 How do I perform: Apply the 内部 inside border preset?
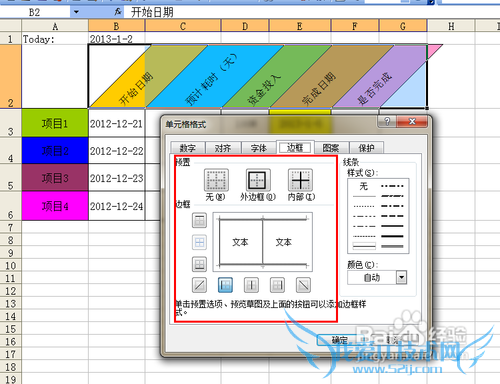(x=300, y=180)
